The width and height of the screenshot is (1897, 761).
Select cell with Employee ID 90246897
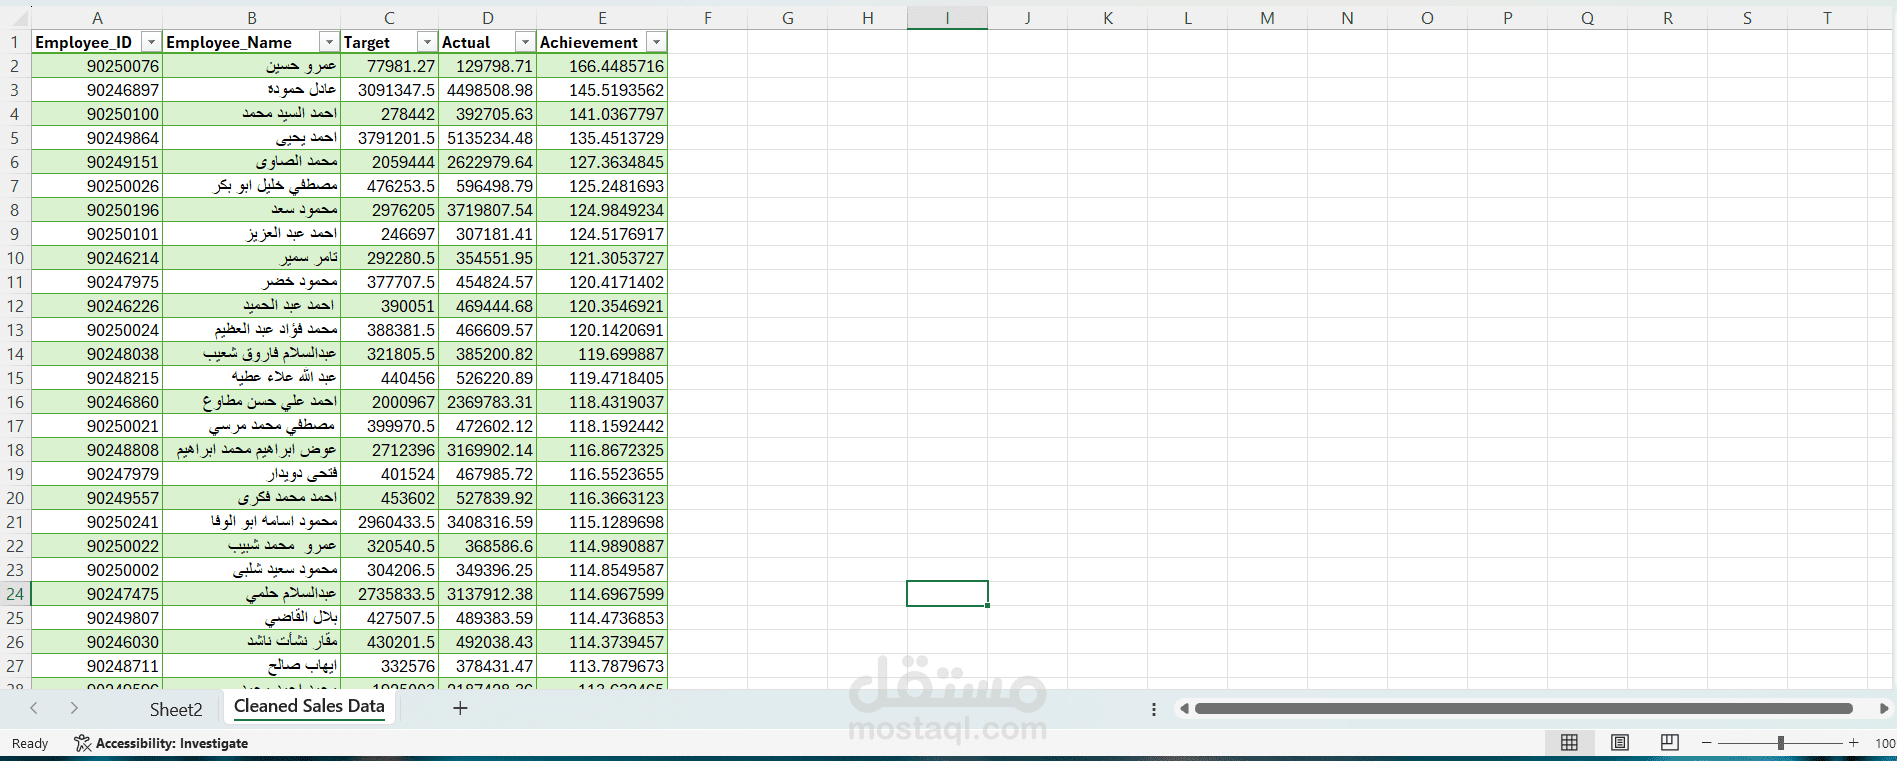pyautogui.click(x=97, y=90)
